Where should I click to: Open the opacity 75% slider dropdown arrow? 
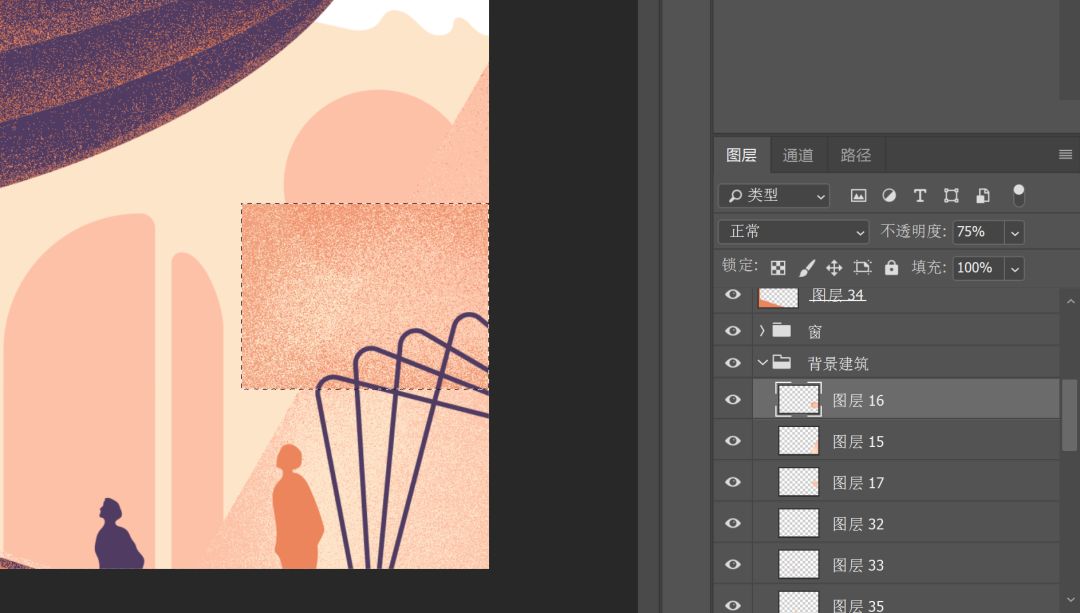pyautogui.click(x=1014, y=232)
